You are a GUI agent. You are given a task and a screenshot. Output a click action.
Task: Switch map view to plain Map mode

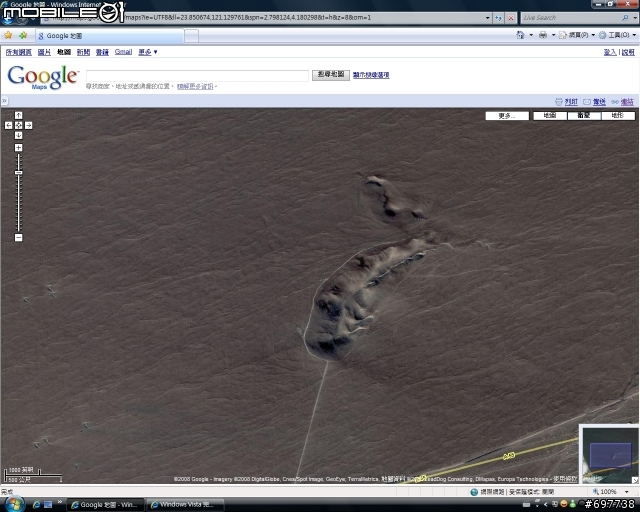pos(550,116)
